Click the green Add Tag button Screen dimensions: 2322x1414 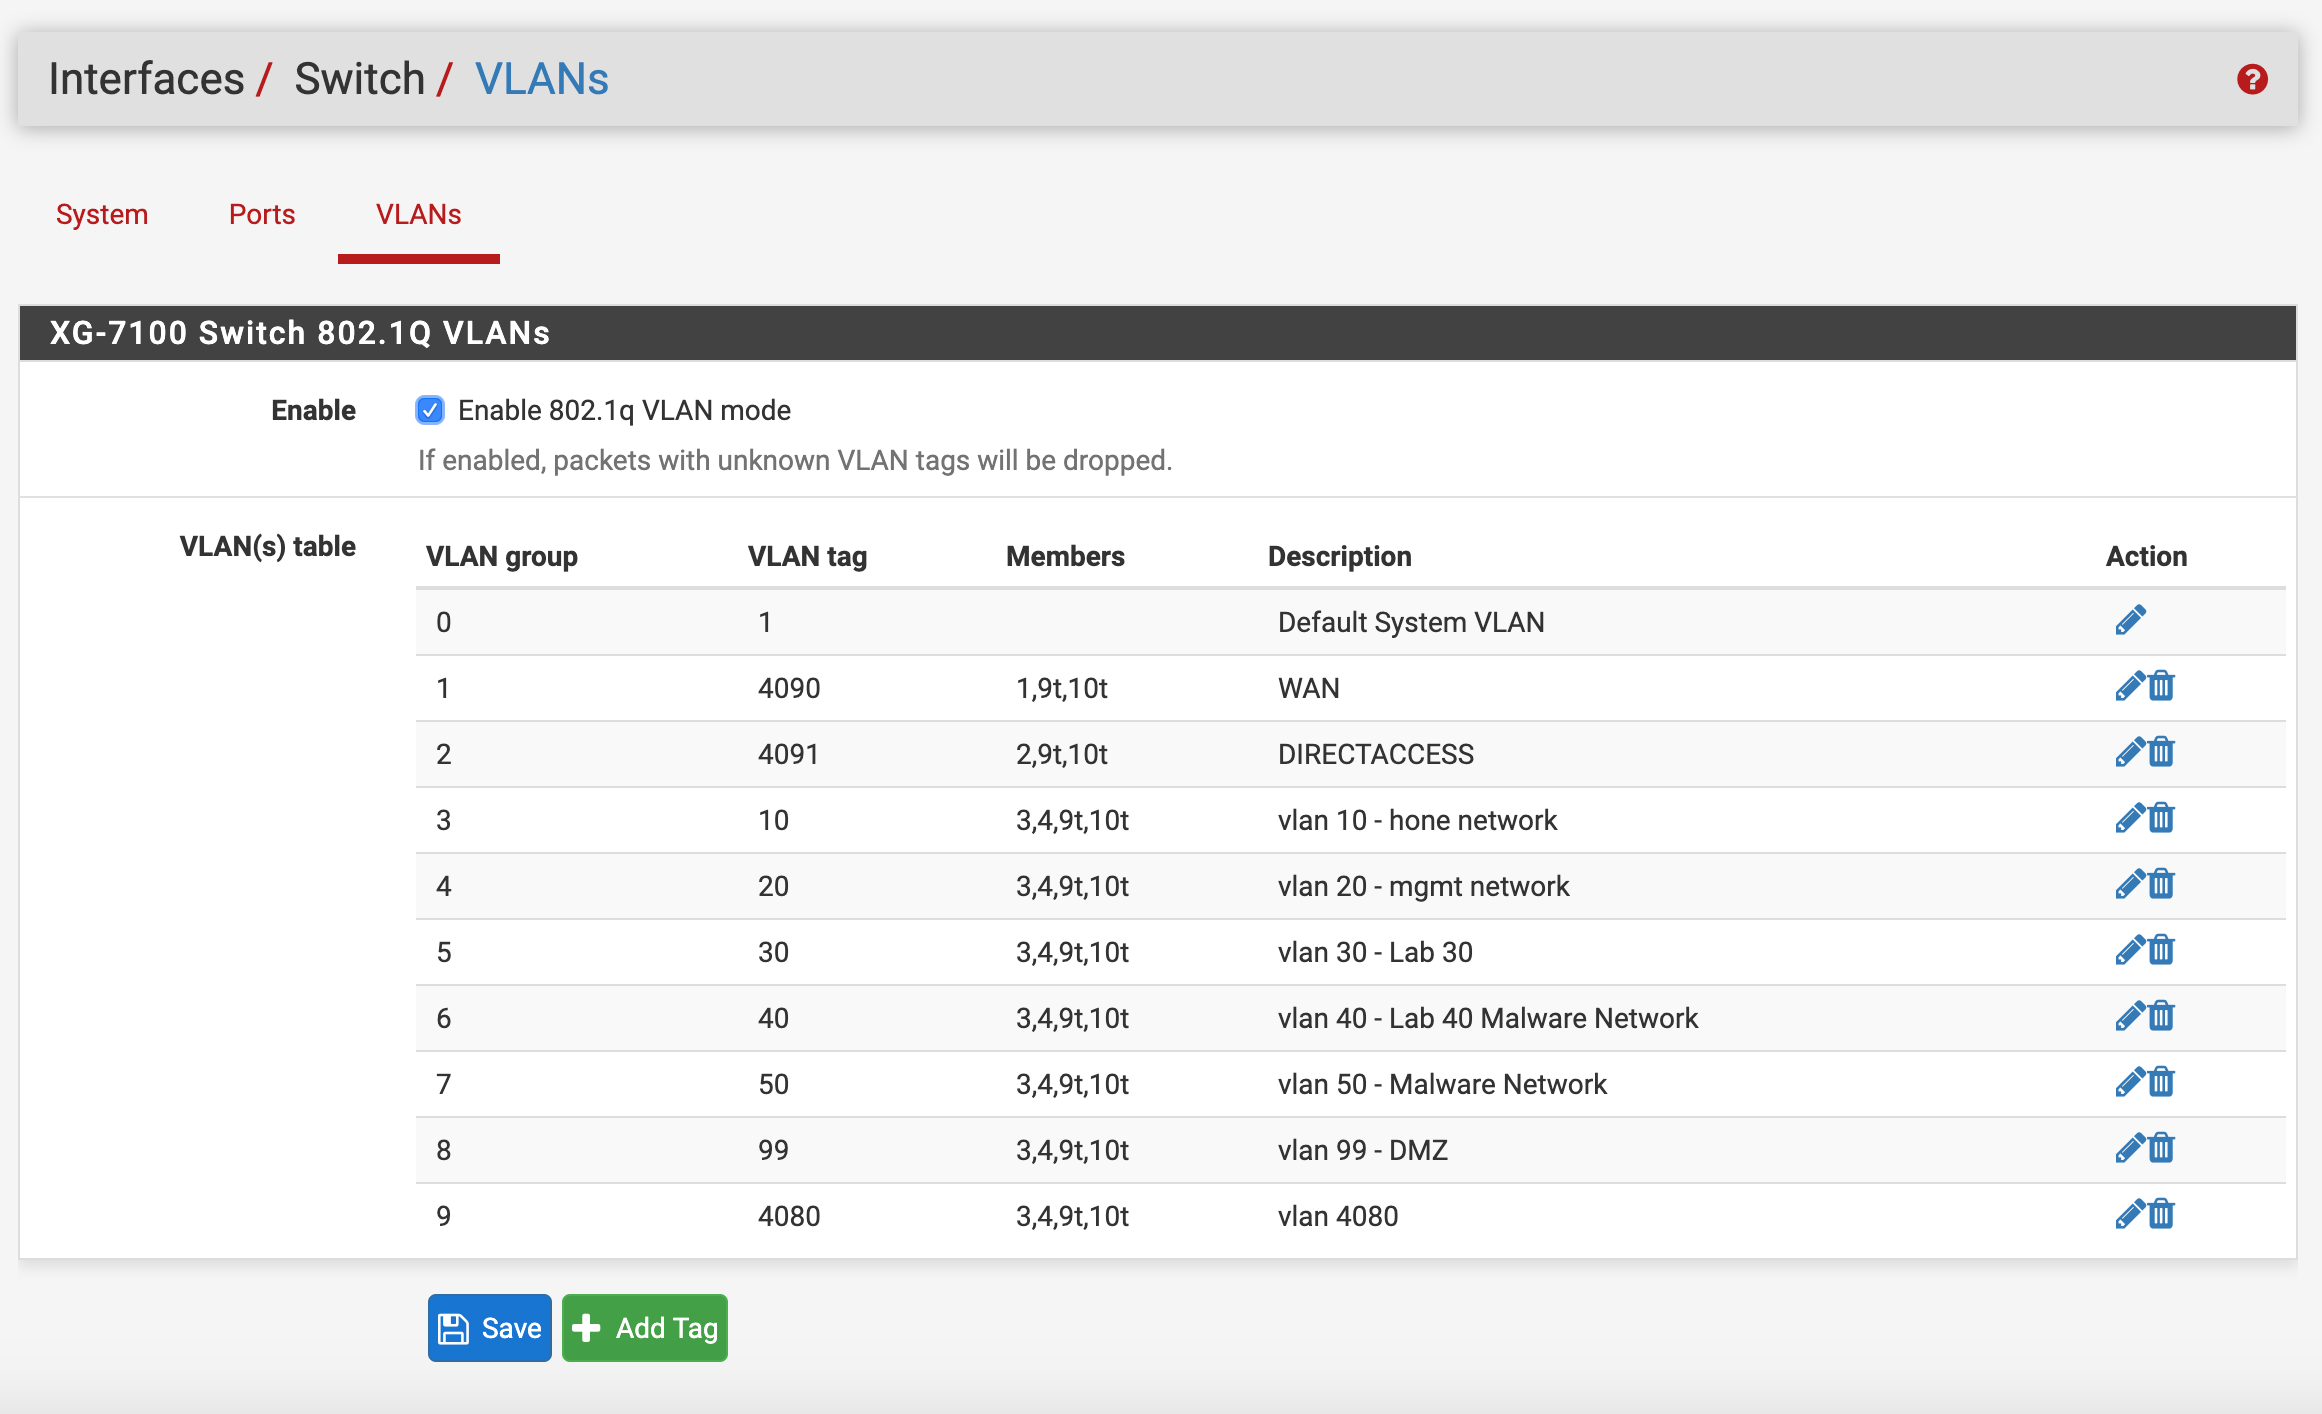(645, 1328)
